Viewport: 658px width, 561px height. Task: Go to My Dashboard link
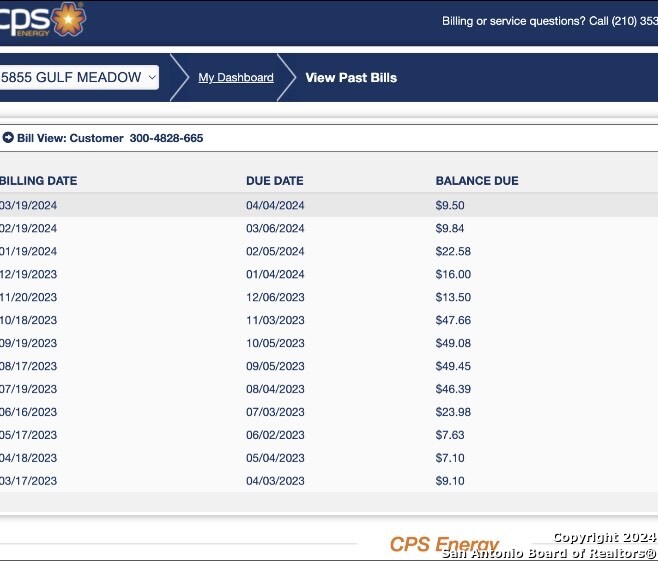236,78
